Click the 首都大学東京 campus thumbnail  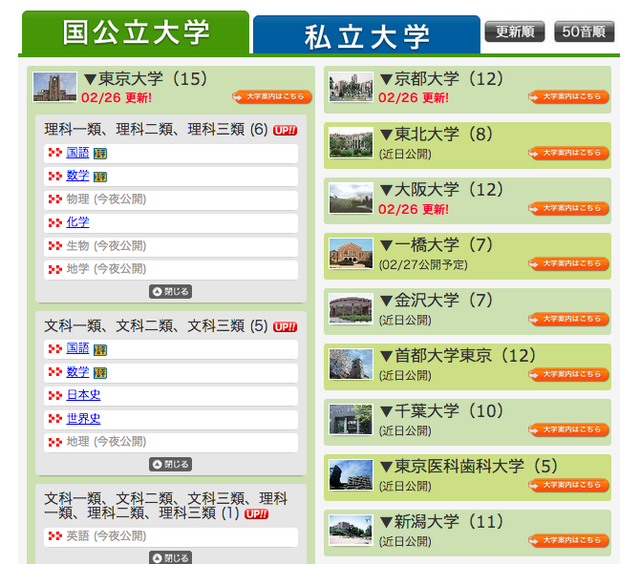[x=351, y=364]
